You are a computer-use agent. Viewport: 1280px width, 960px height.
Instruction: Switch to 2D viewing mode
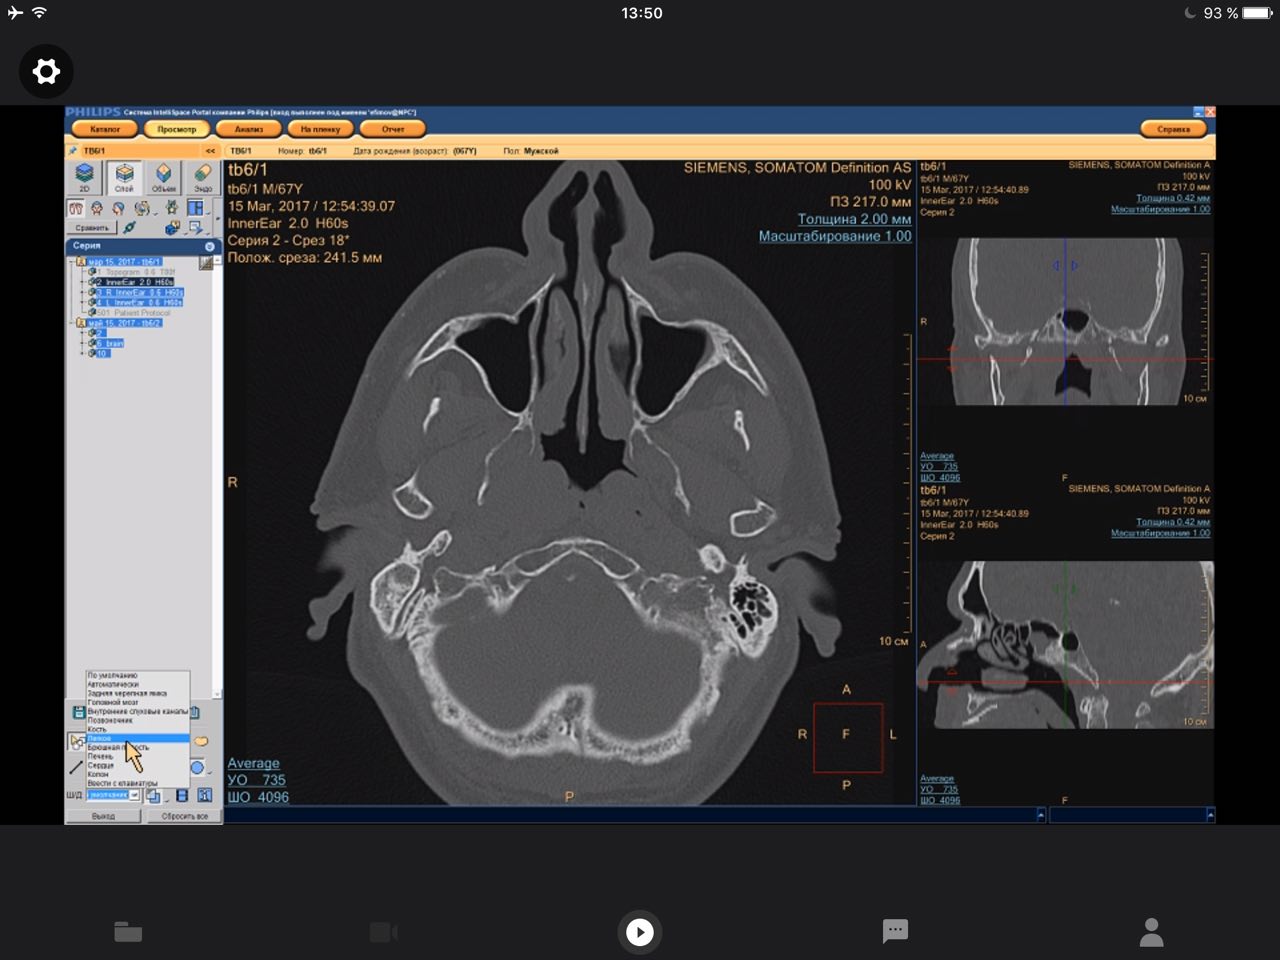pyautogui.click(x=84, y=177)
